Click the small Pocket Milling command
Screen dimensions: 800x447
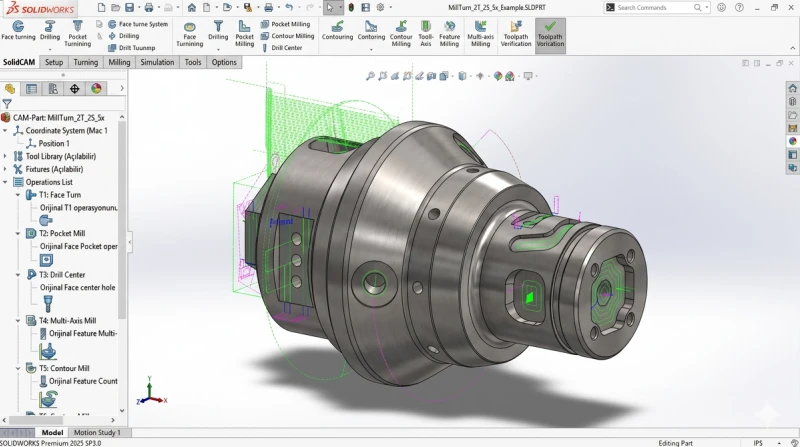click(x=285, y=24)
